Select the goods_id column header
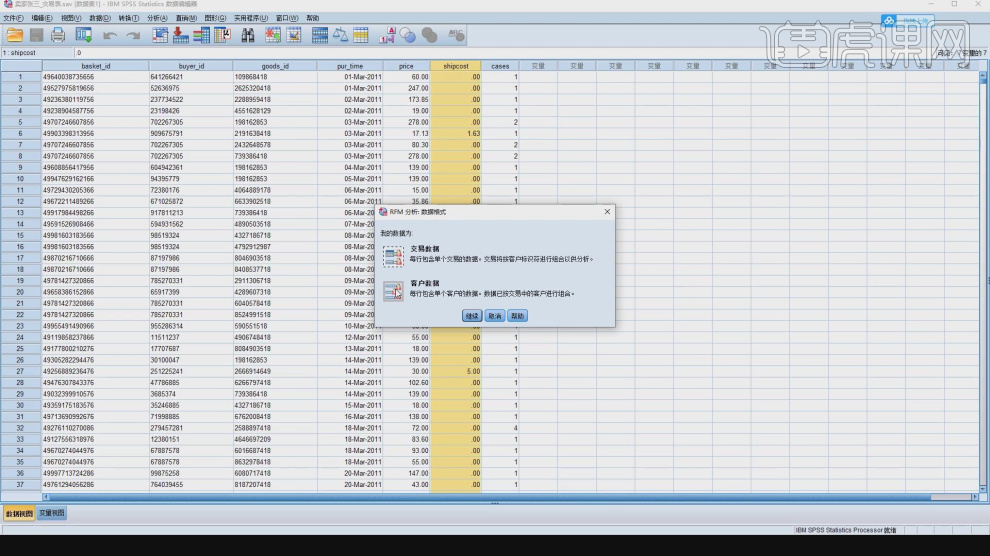Image resolution: width=990 pixels, height=556 pixels. tap(275, 66)
